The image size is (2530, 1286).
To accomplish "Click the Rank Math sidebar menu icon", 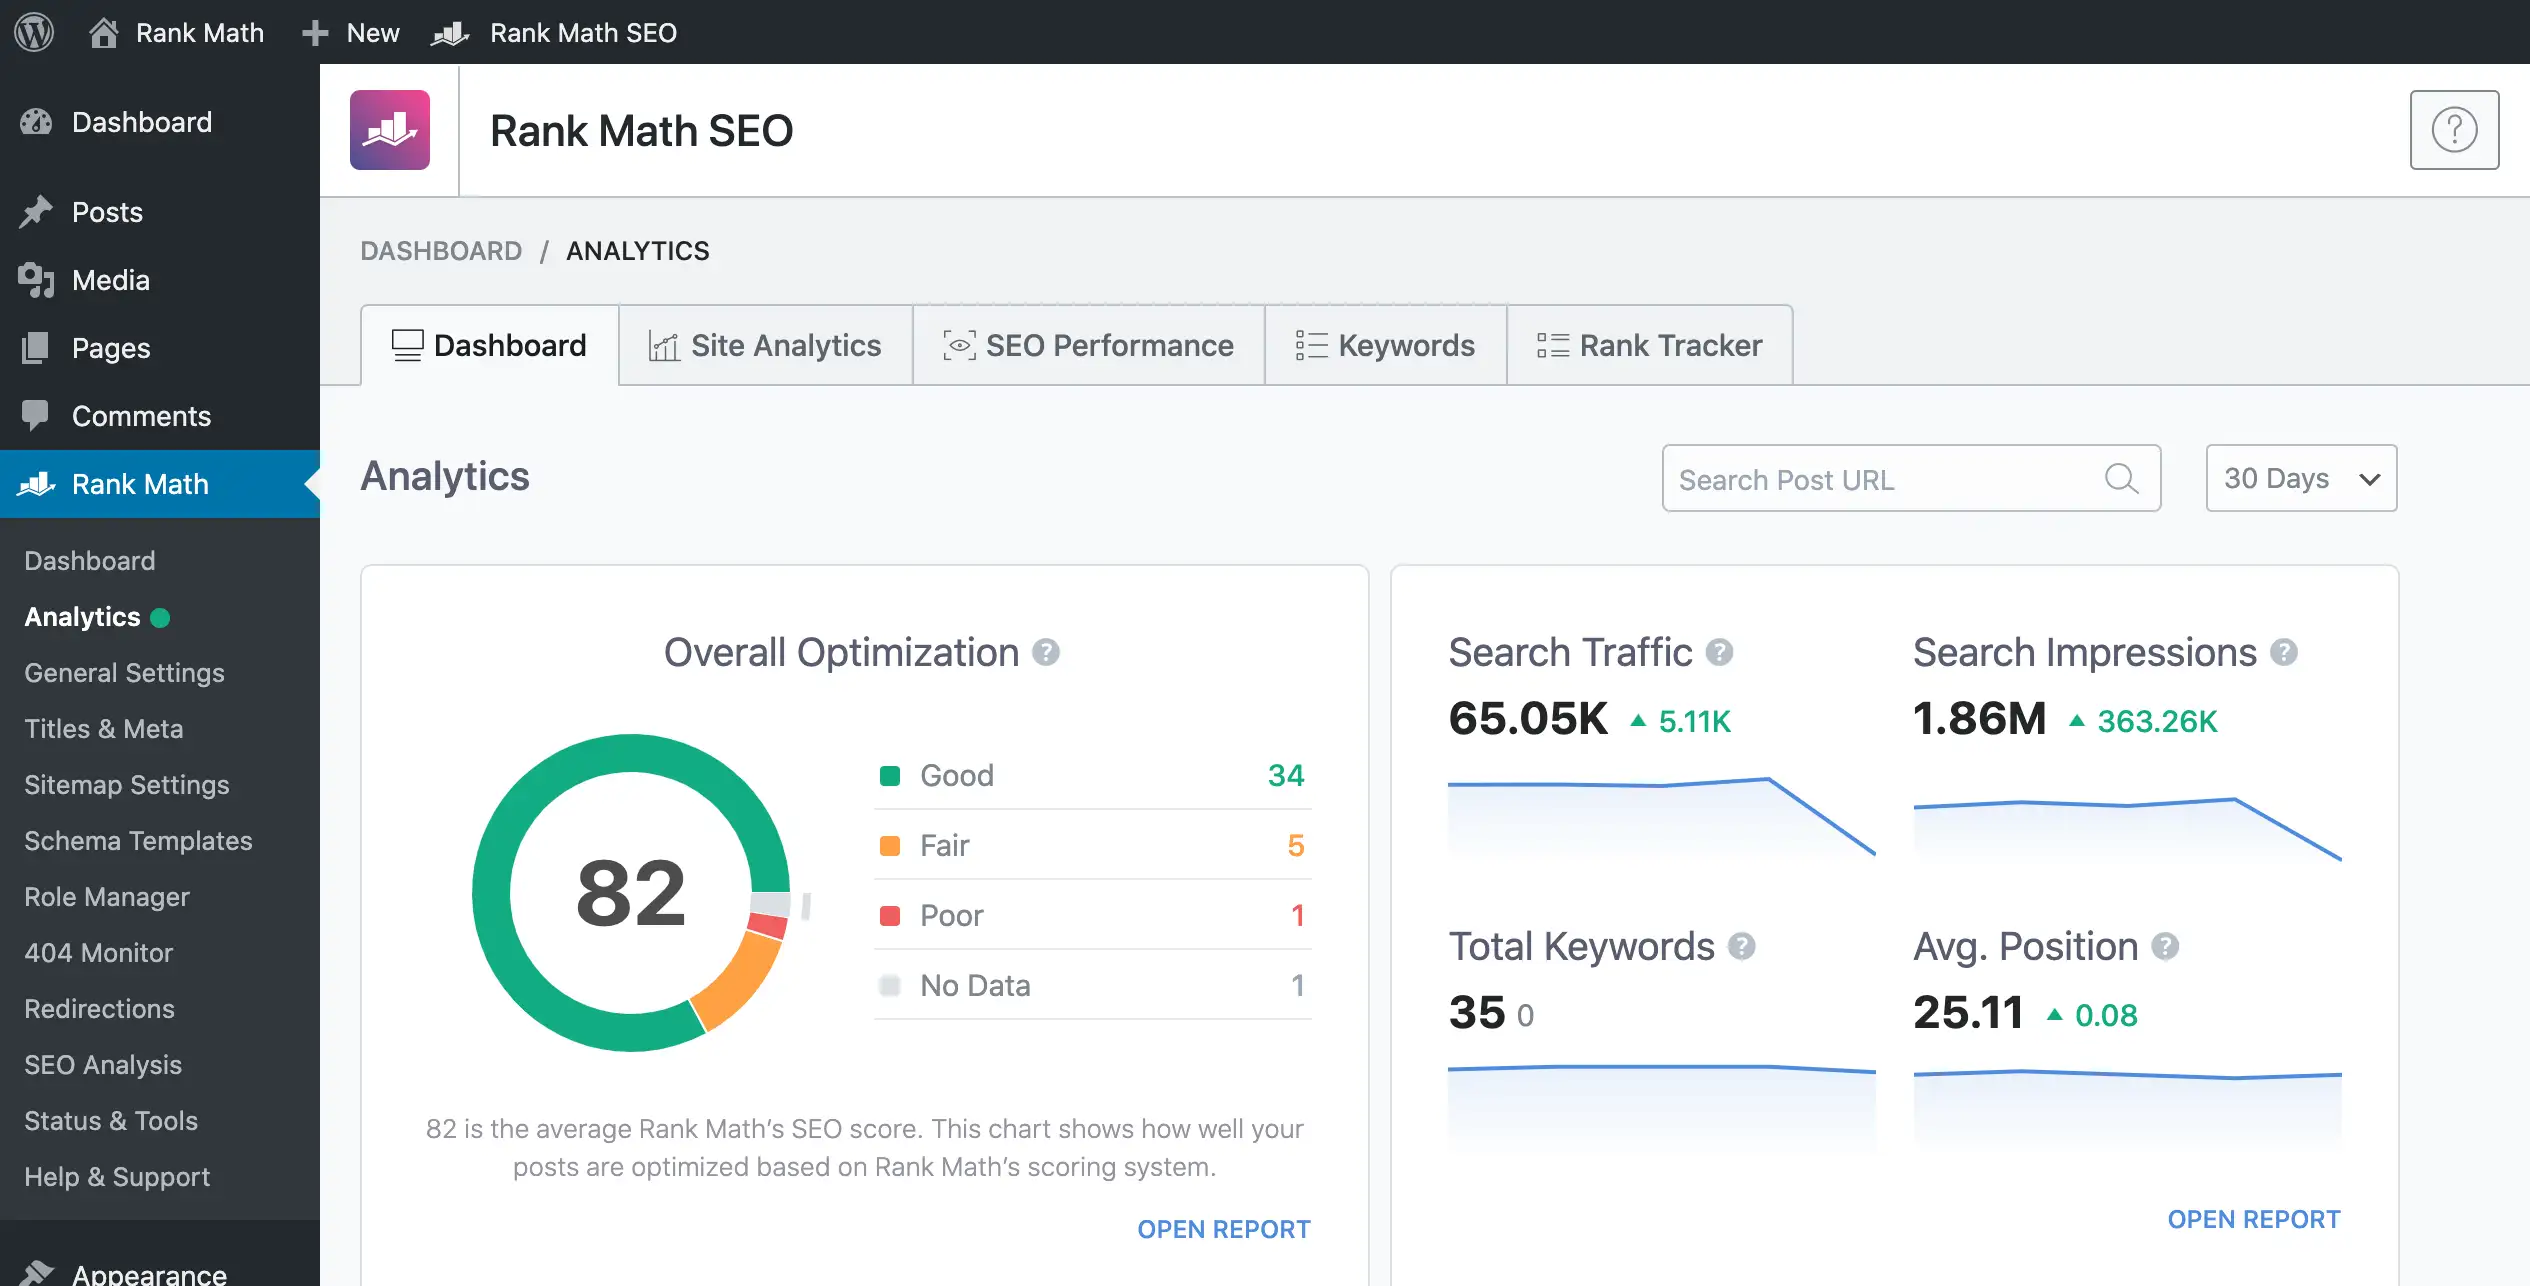I will tap(36, 484).
